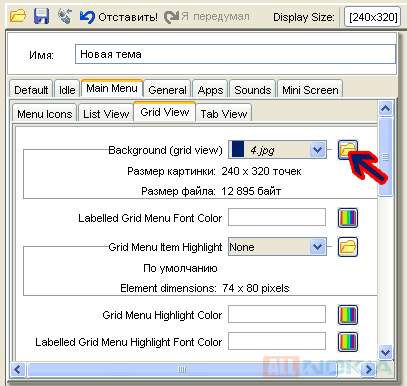
Task: Open color picker for Grid Menu Highlight Color
Action: pos(348,314)
